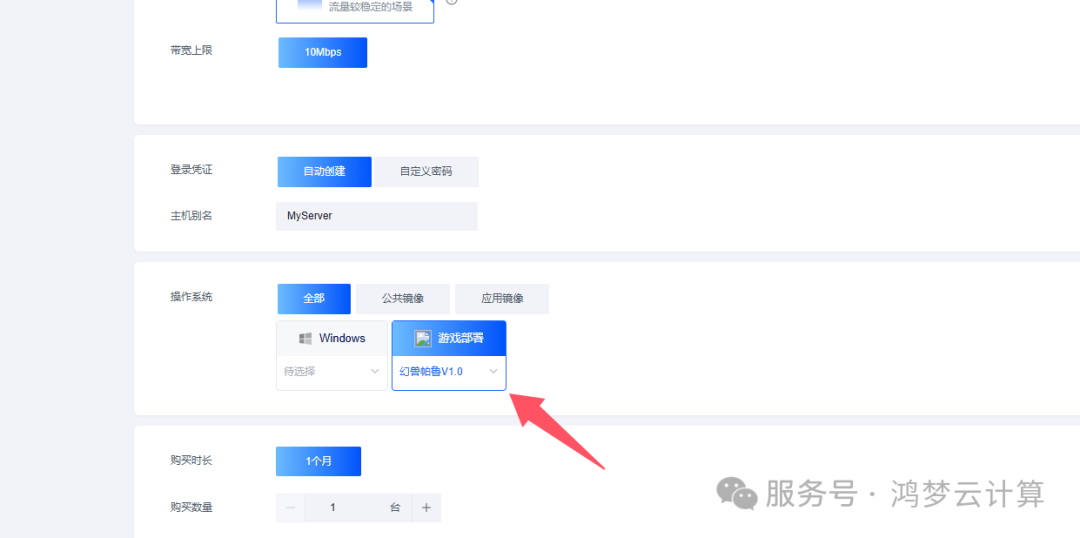Open the 幻兽帕鲁V1.0 version dropdown
1080x538 pixels.
(x=449, y=372)
